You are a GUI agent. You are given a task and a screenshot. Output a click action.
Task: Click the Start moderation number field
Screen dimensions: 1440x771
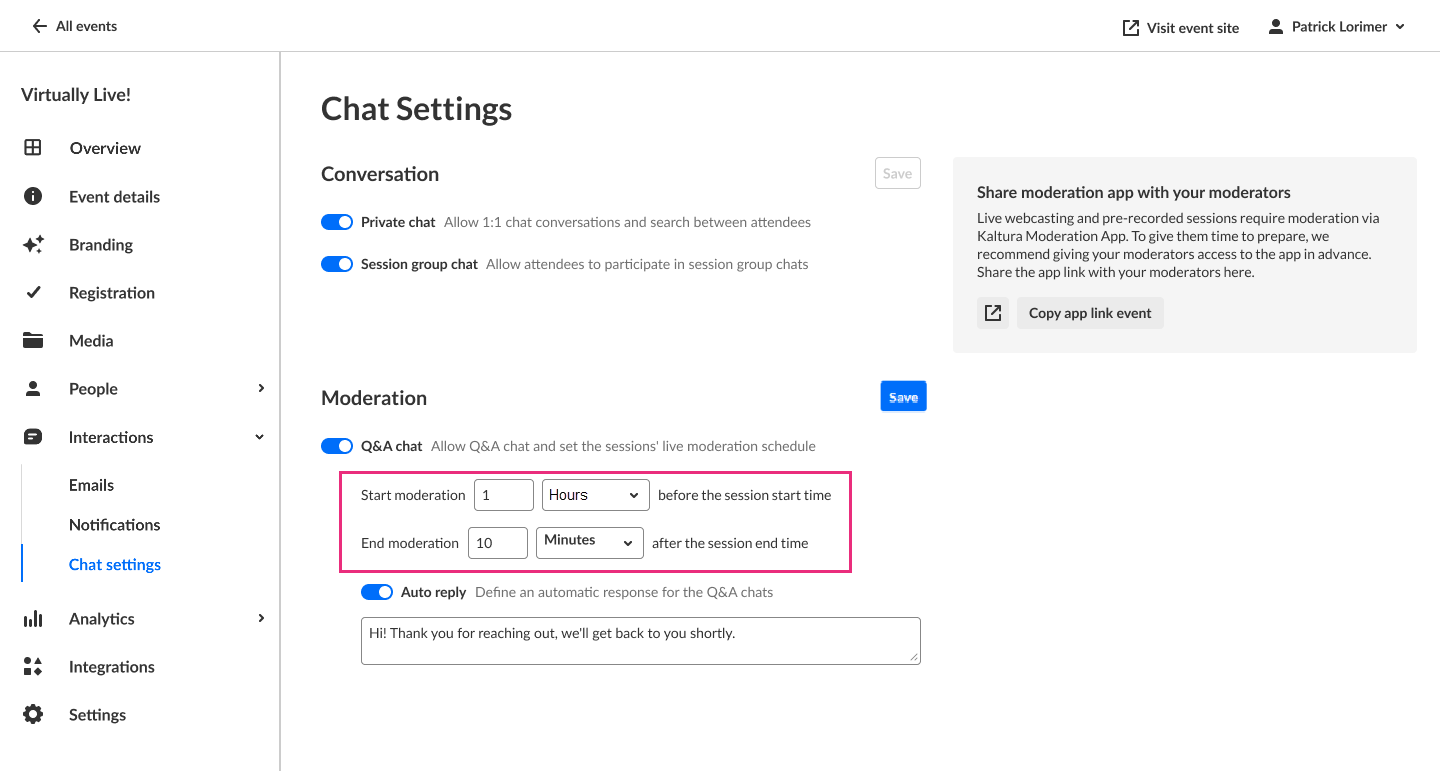click(x=503, y=495)
